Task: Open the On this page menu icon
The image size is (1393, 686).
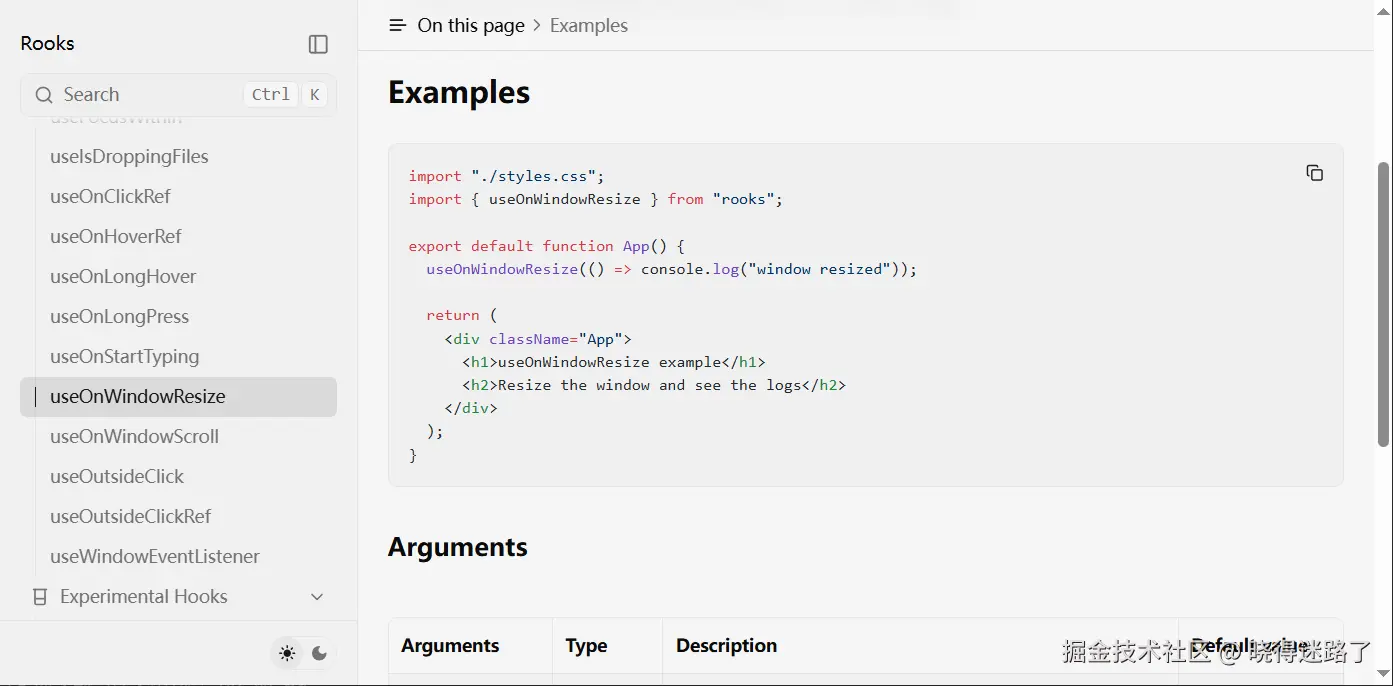Action: [397, 26]
